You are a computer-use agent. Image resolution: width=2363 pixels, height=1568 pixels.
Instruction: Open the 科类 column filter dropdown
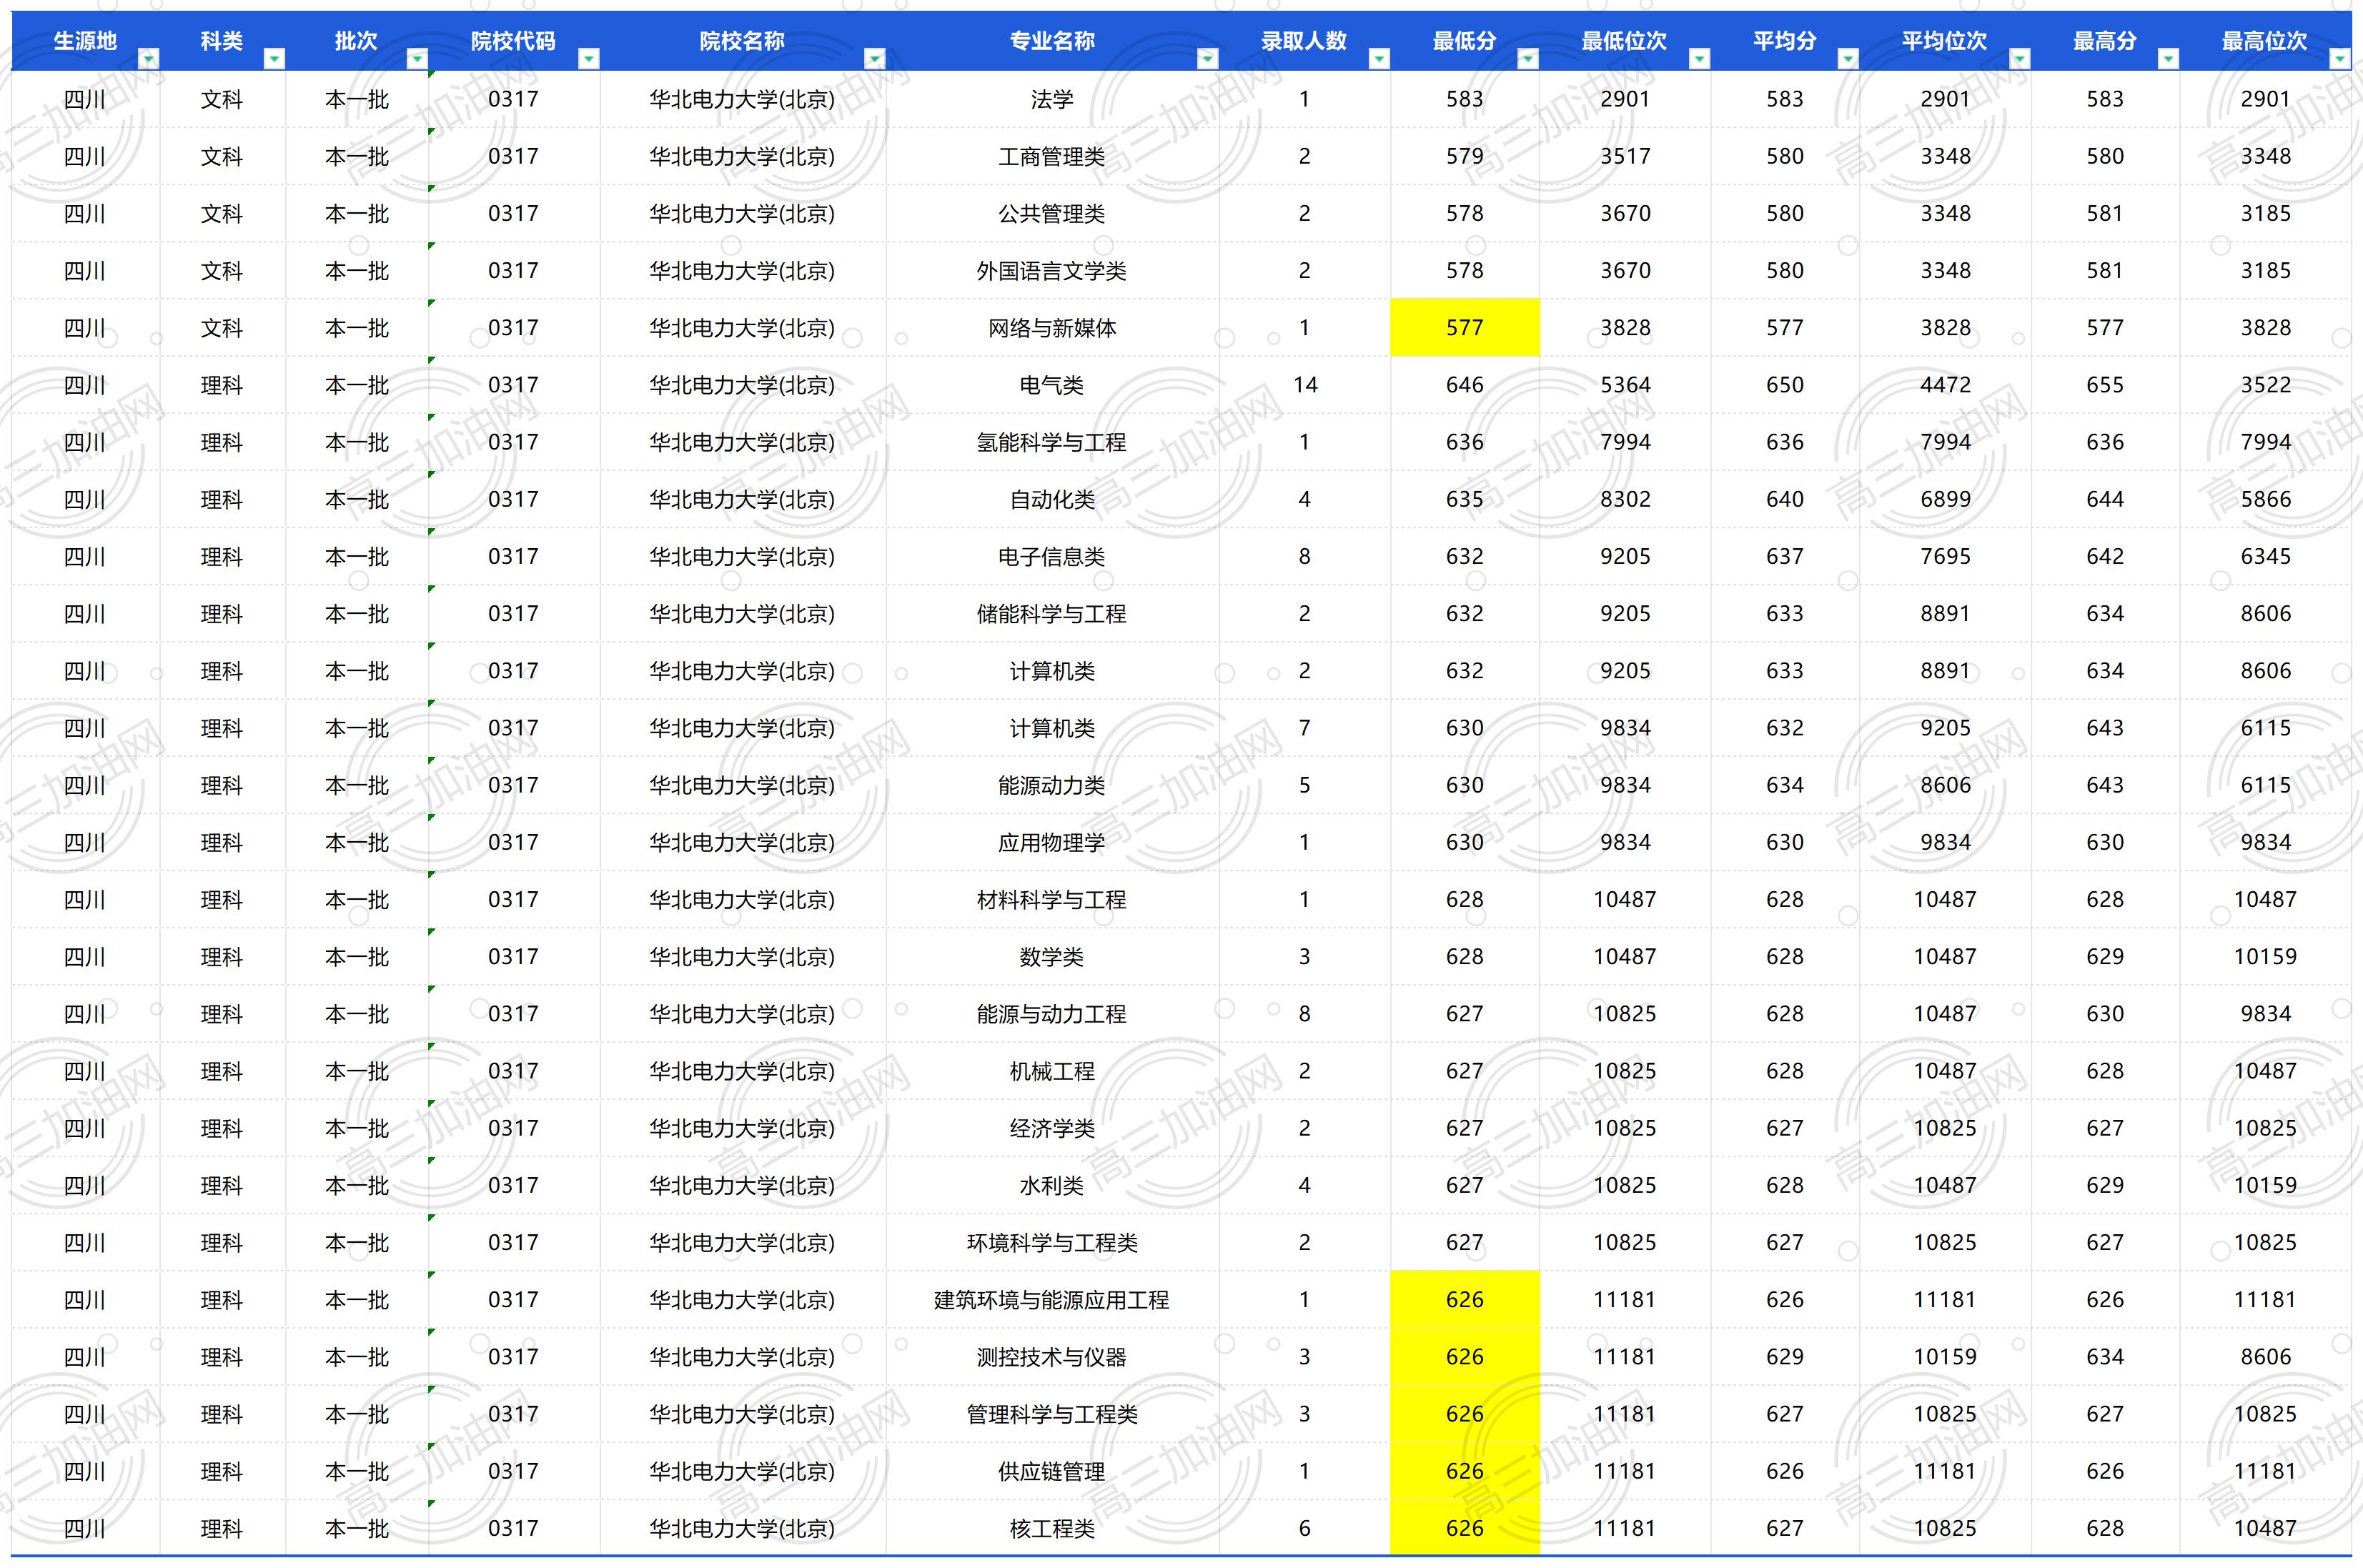click(274, 59)
